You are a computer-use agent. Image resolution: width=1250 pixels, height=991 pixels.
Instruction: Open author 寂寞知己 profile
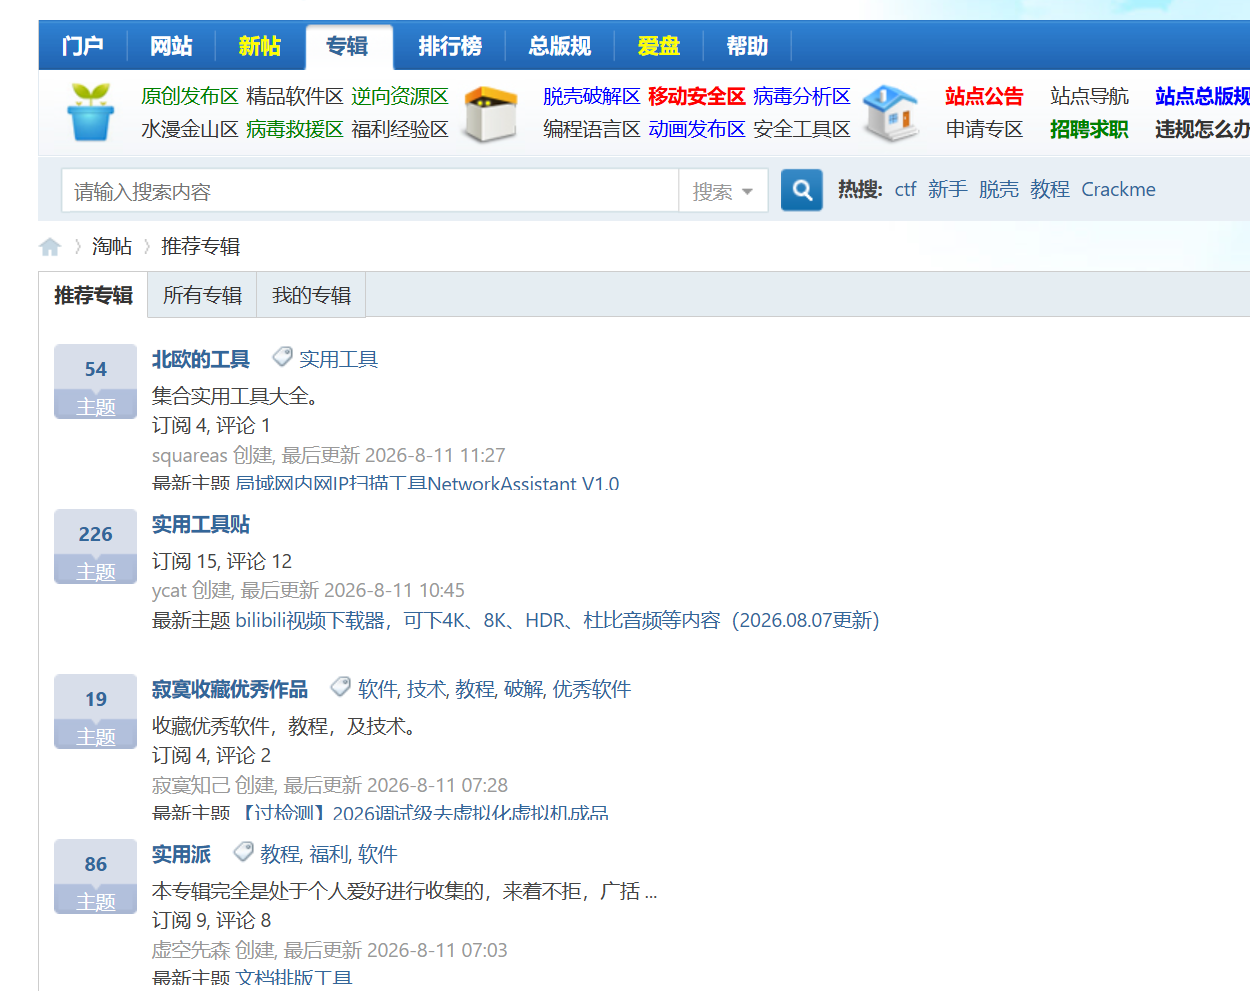click(191, 785)
